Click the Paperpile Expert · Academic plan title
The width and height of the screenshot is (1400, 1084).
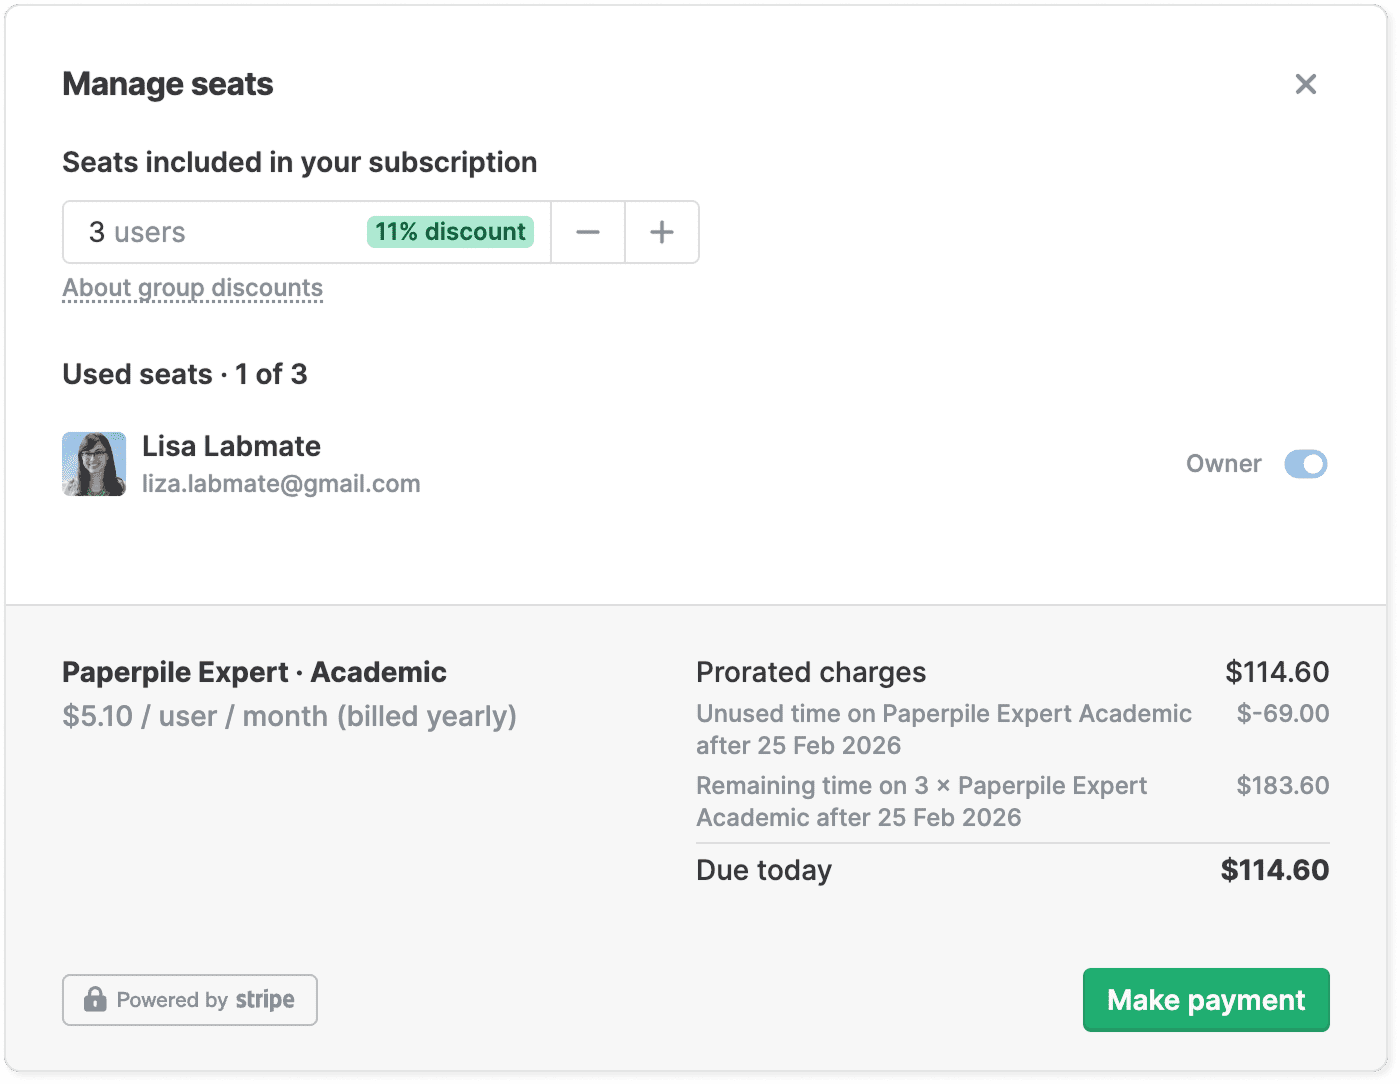[254, 672]
